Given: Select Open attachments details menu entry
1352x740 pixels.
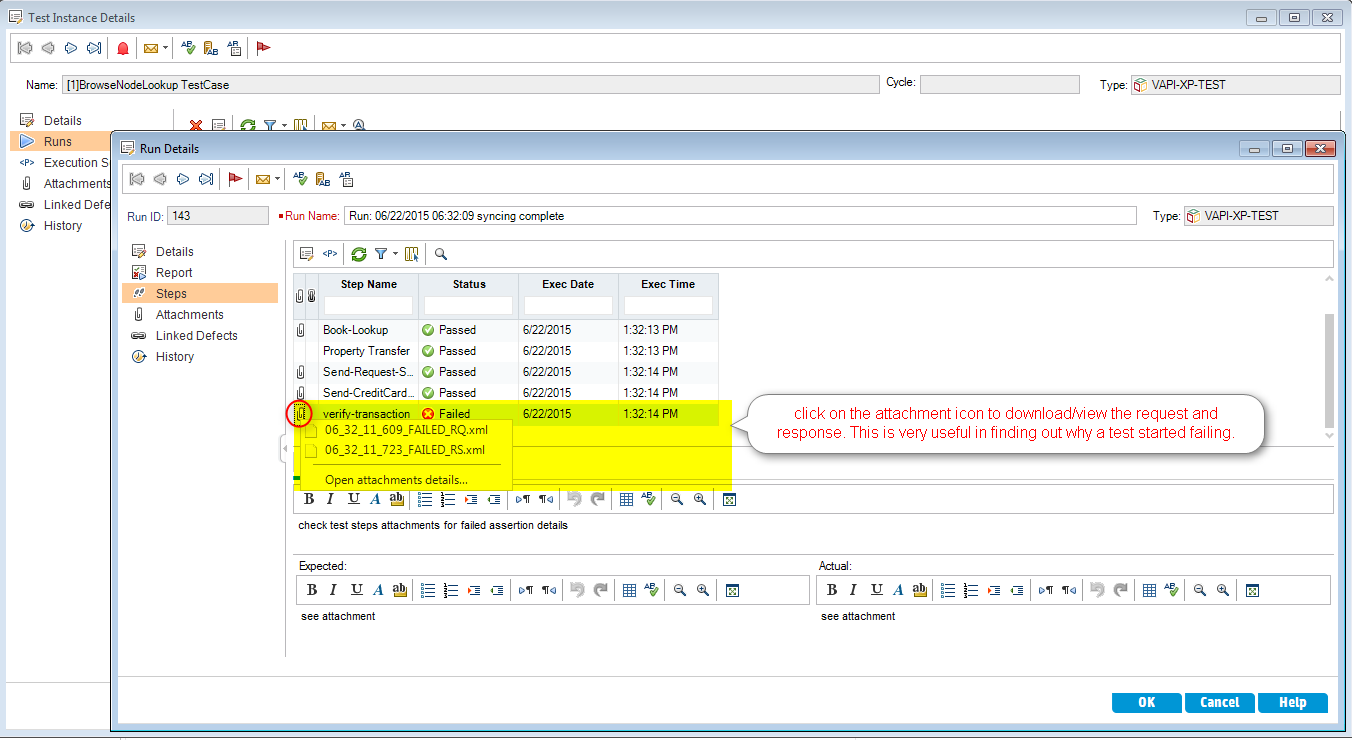Looking at the screenshot, I should (x=396, y=480).
